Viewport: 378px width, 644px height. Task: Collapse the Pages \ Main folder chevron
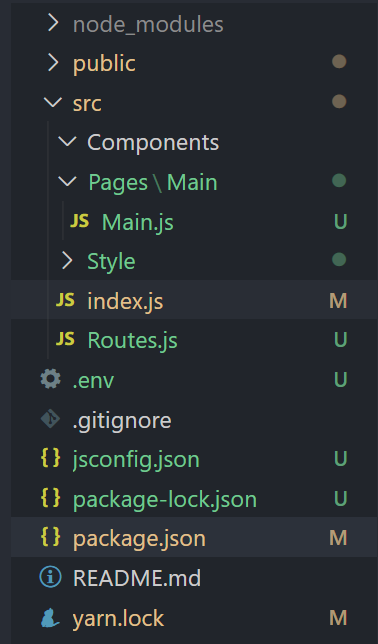click(67, 182)
